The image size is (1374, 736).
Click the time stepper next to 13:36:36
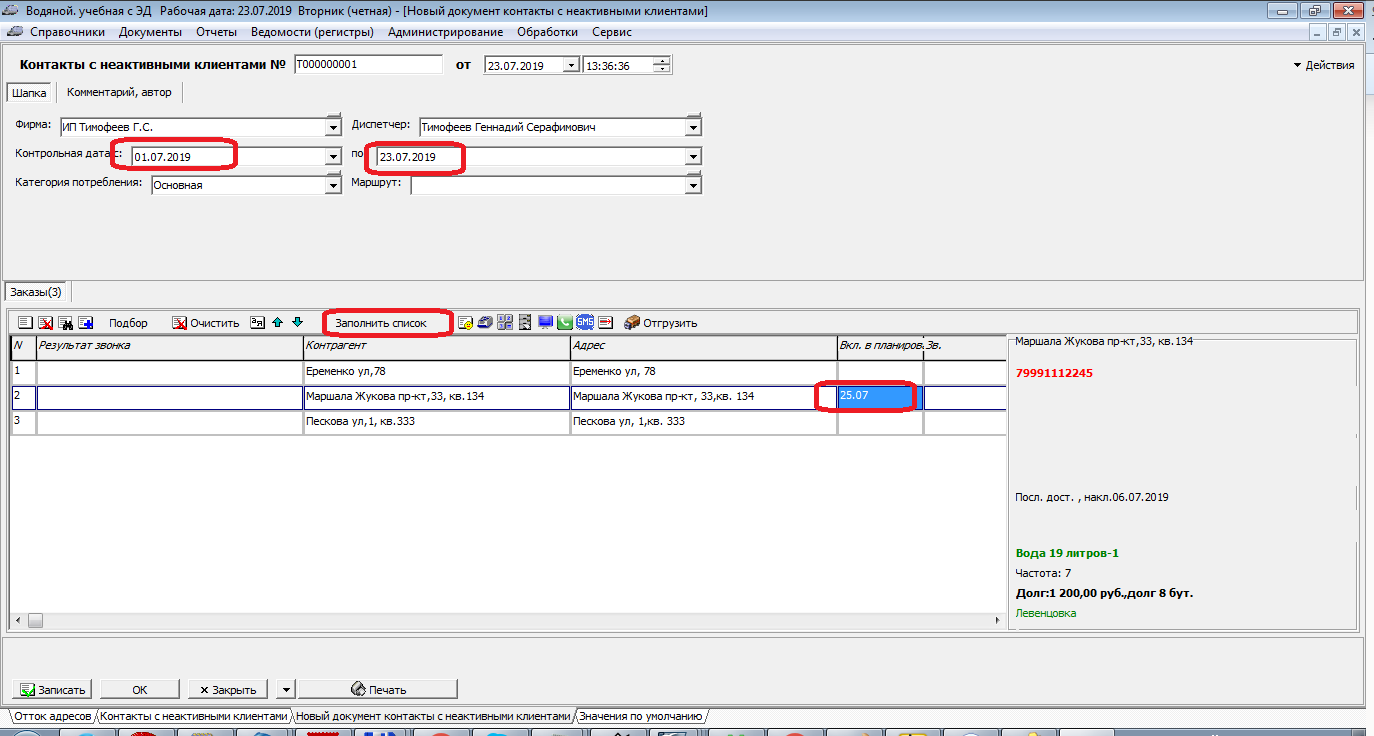(662, 65)
